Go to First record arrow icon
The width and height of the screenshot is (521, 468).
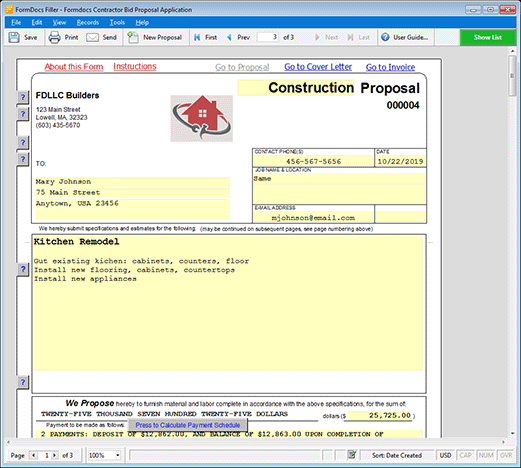(197, 37)
